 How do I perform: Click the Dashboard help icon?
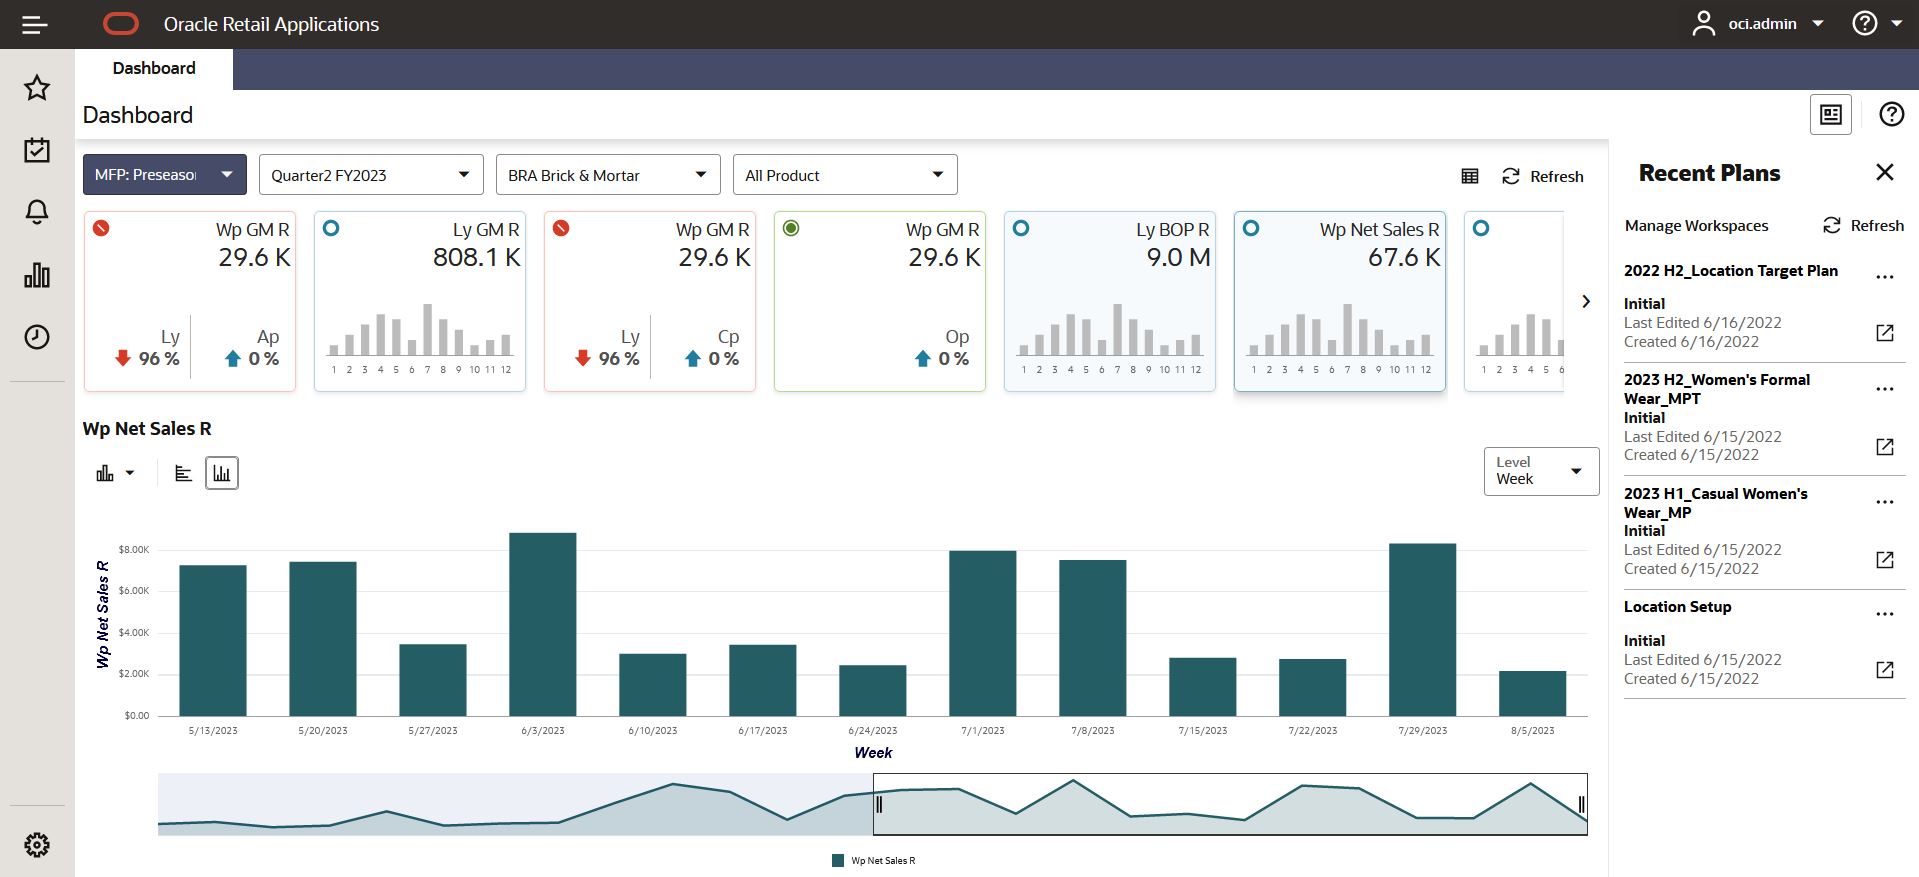coord(1891,114)
